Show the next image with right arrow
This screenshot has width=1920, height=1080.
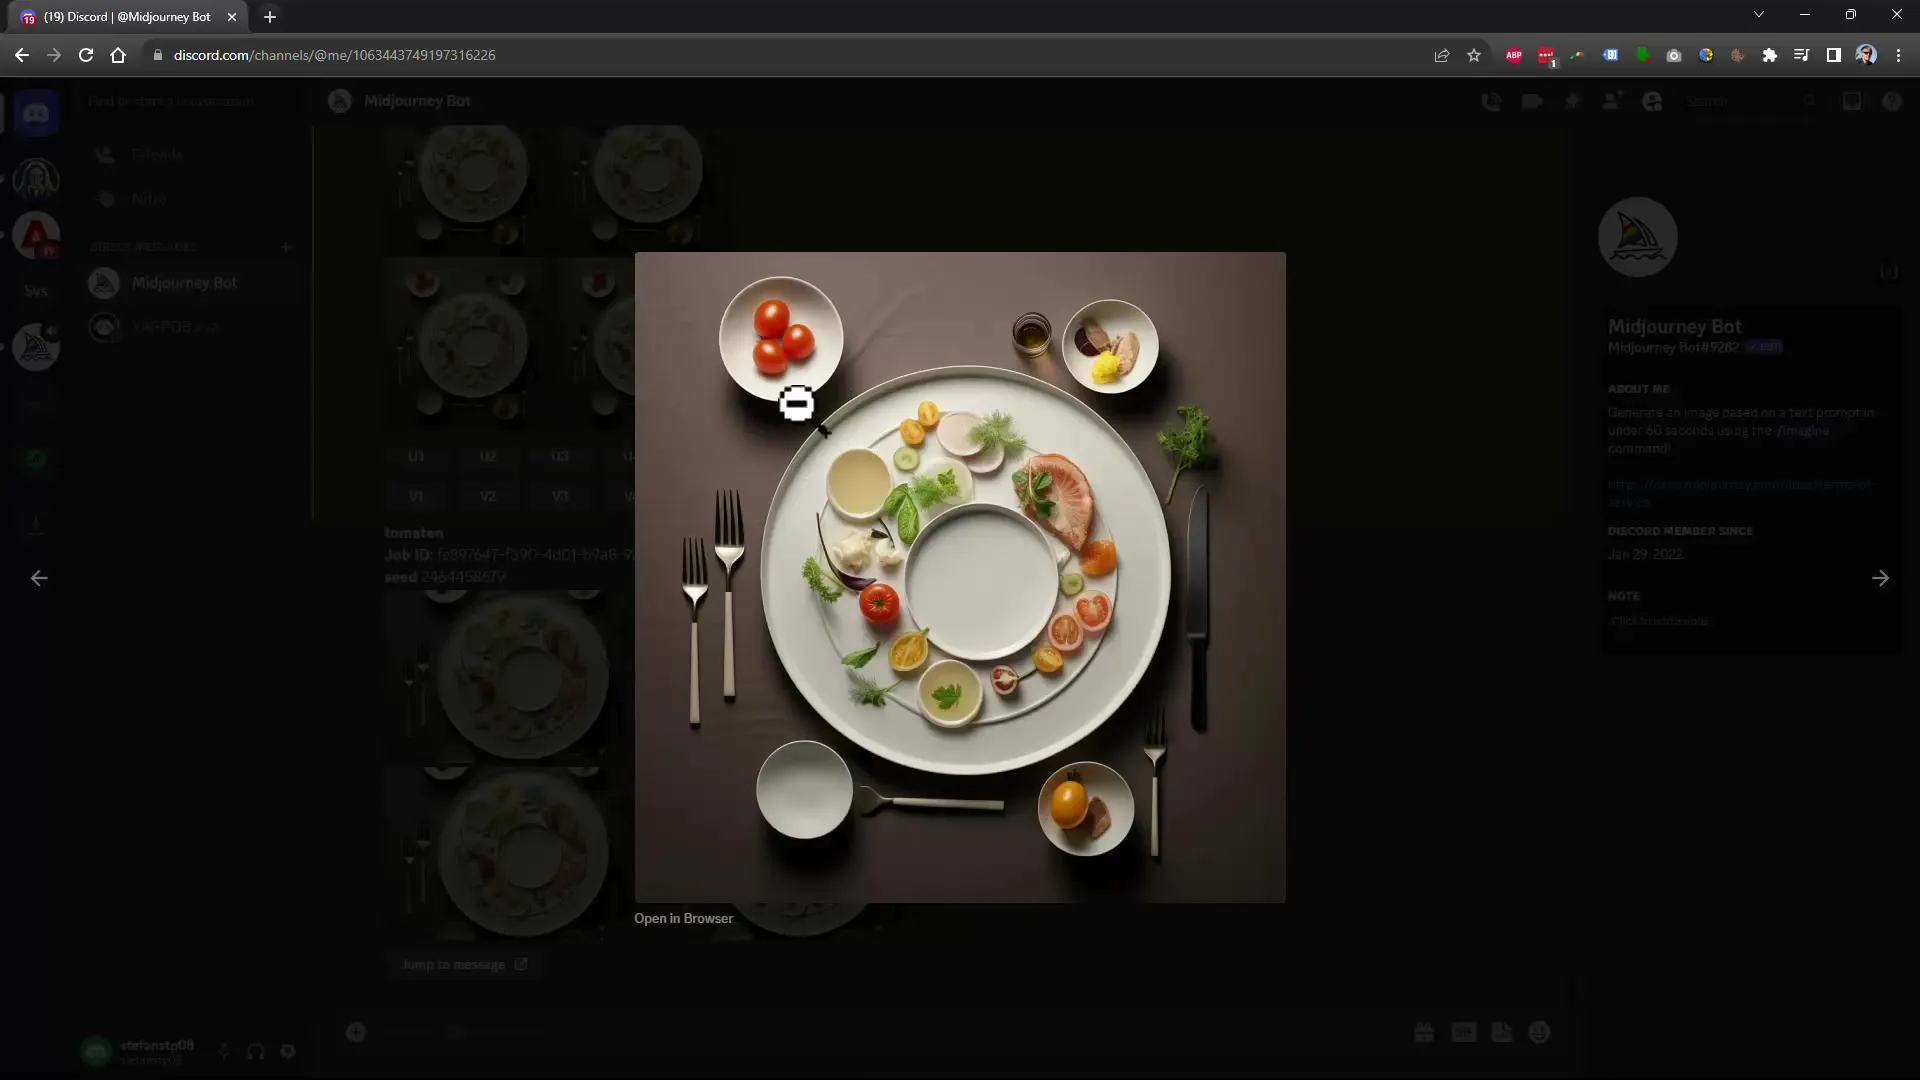click(x=1880, y=578)
